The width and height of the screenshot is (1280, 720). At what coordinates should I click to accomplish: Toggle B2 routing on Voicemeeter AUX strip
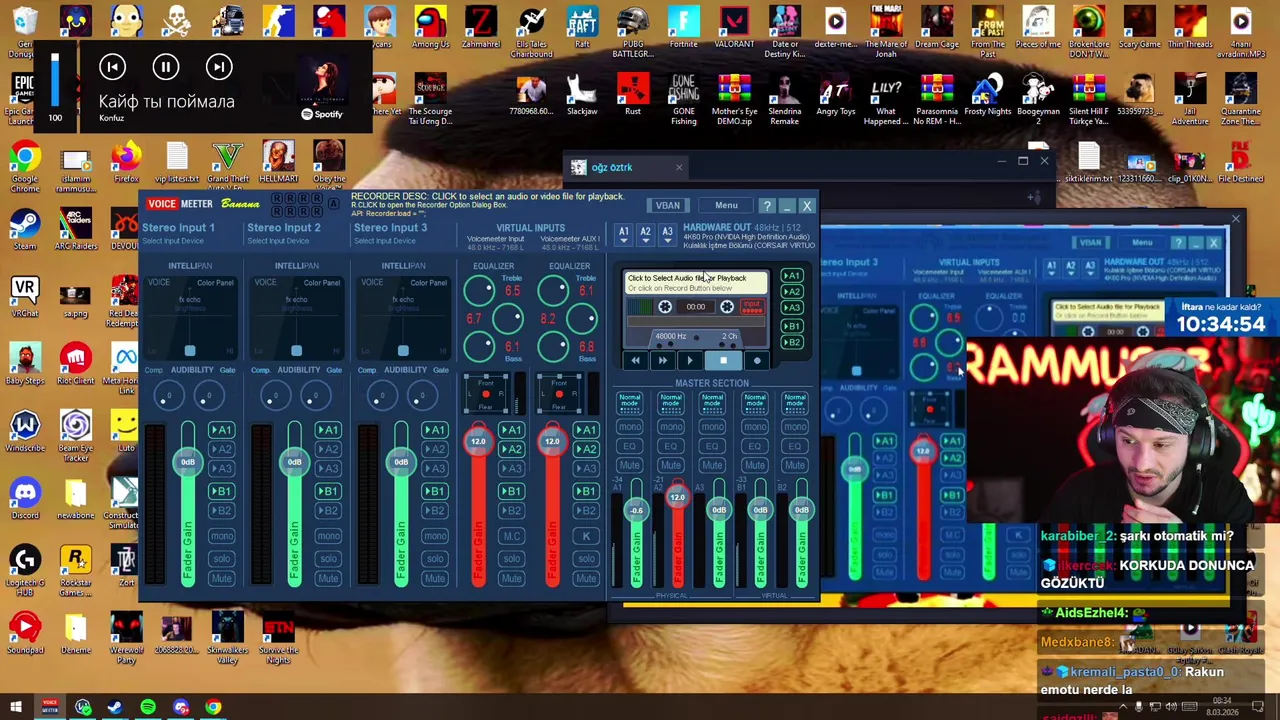click(586, 511)
